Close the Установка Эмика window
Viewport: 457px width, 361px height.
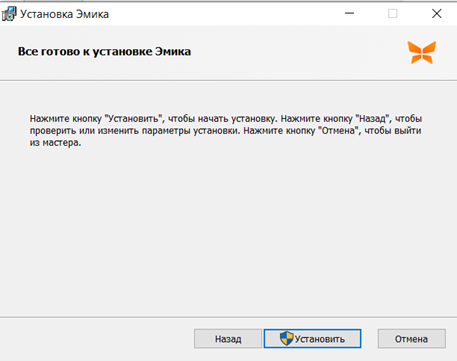tap(437, 13)
